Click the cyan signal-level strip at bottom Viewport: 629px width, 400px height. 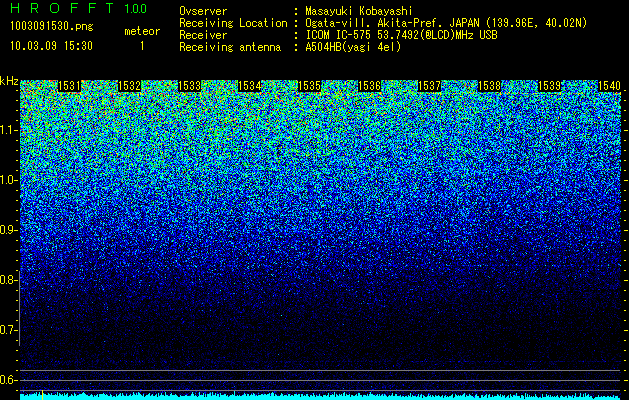point(320,396)
